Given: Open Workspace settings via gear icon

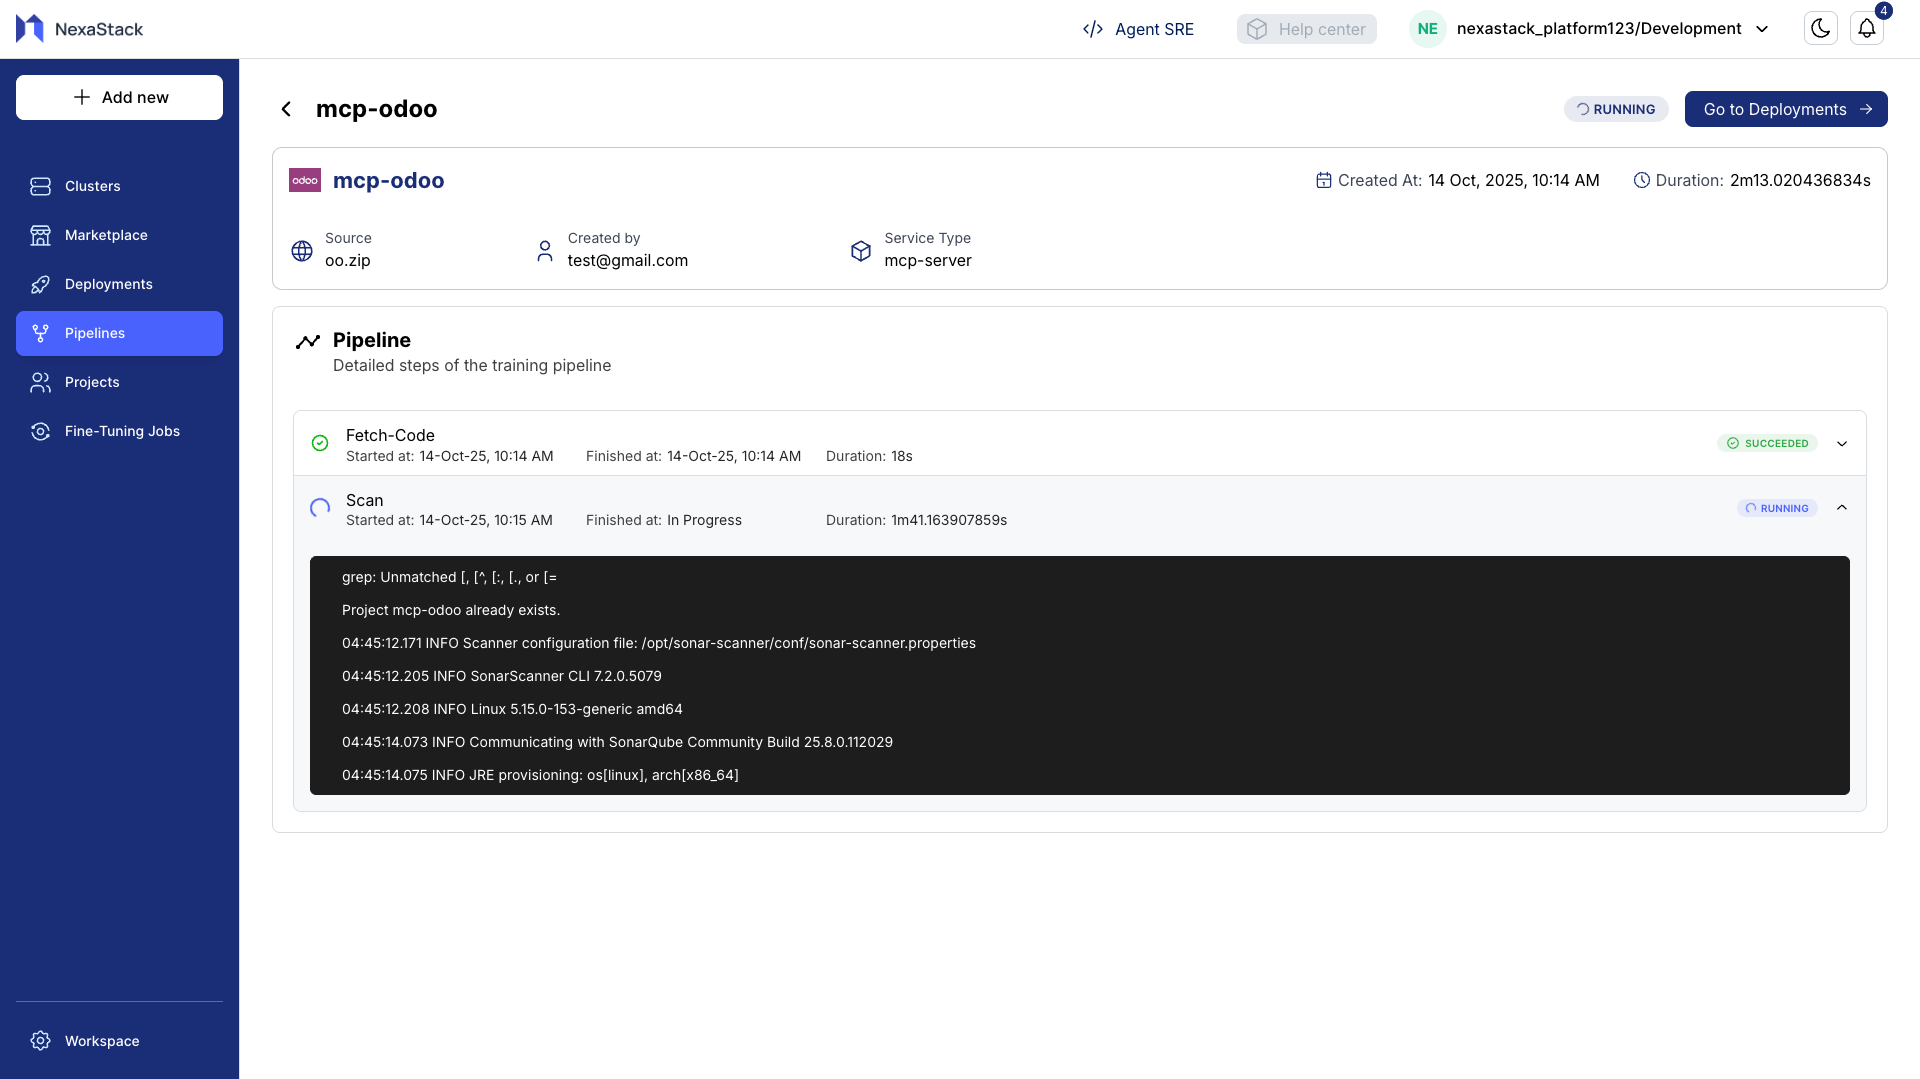Looking at the screenshot, I should [40, 1040].
